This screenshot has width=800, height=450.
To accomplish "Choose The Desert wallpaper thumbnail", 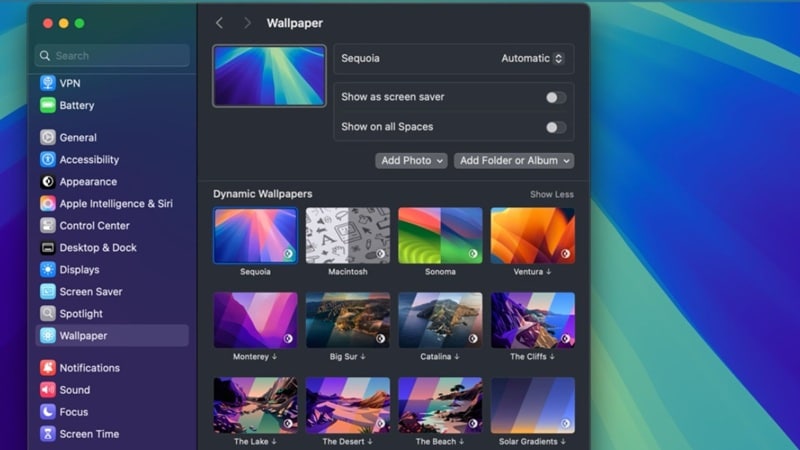I will [x=347, y=405].
